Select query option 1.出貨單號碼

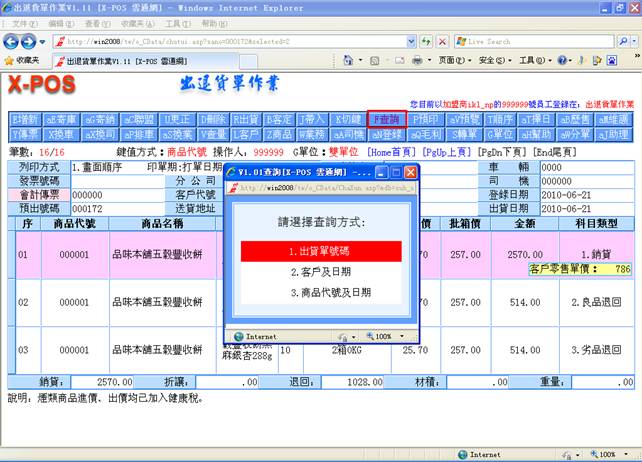(x=320, y=251)
